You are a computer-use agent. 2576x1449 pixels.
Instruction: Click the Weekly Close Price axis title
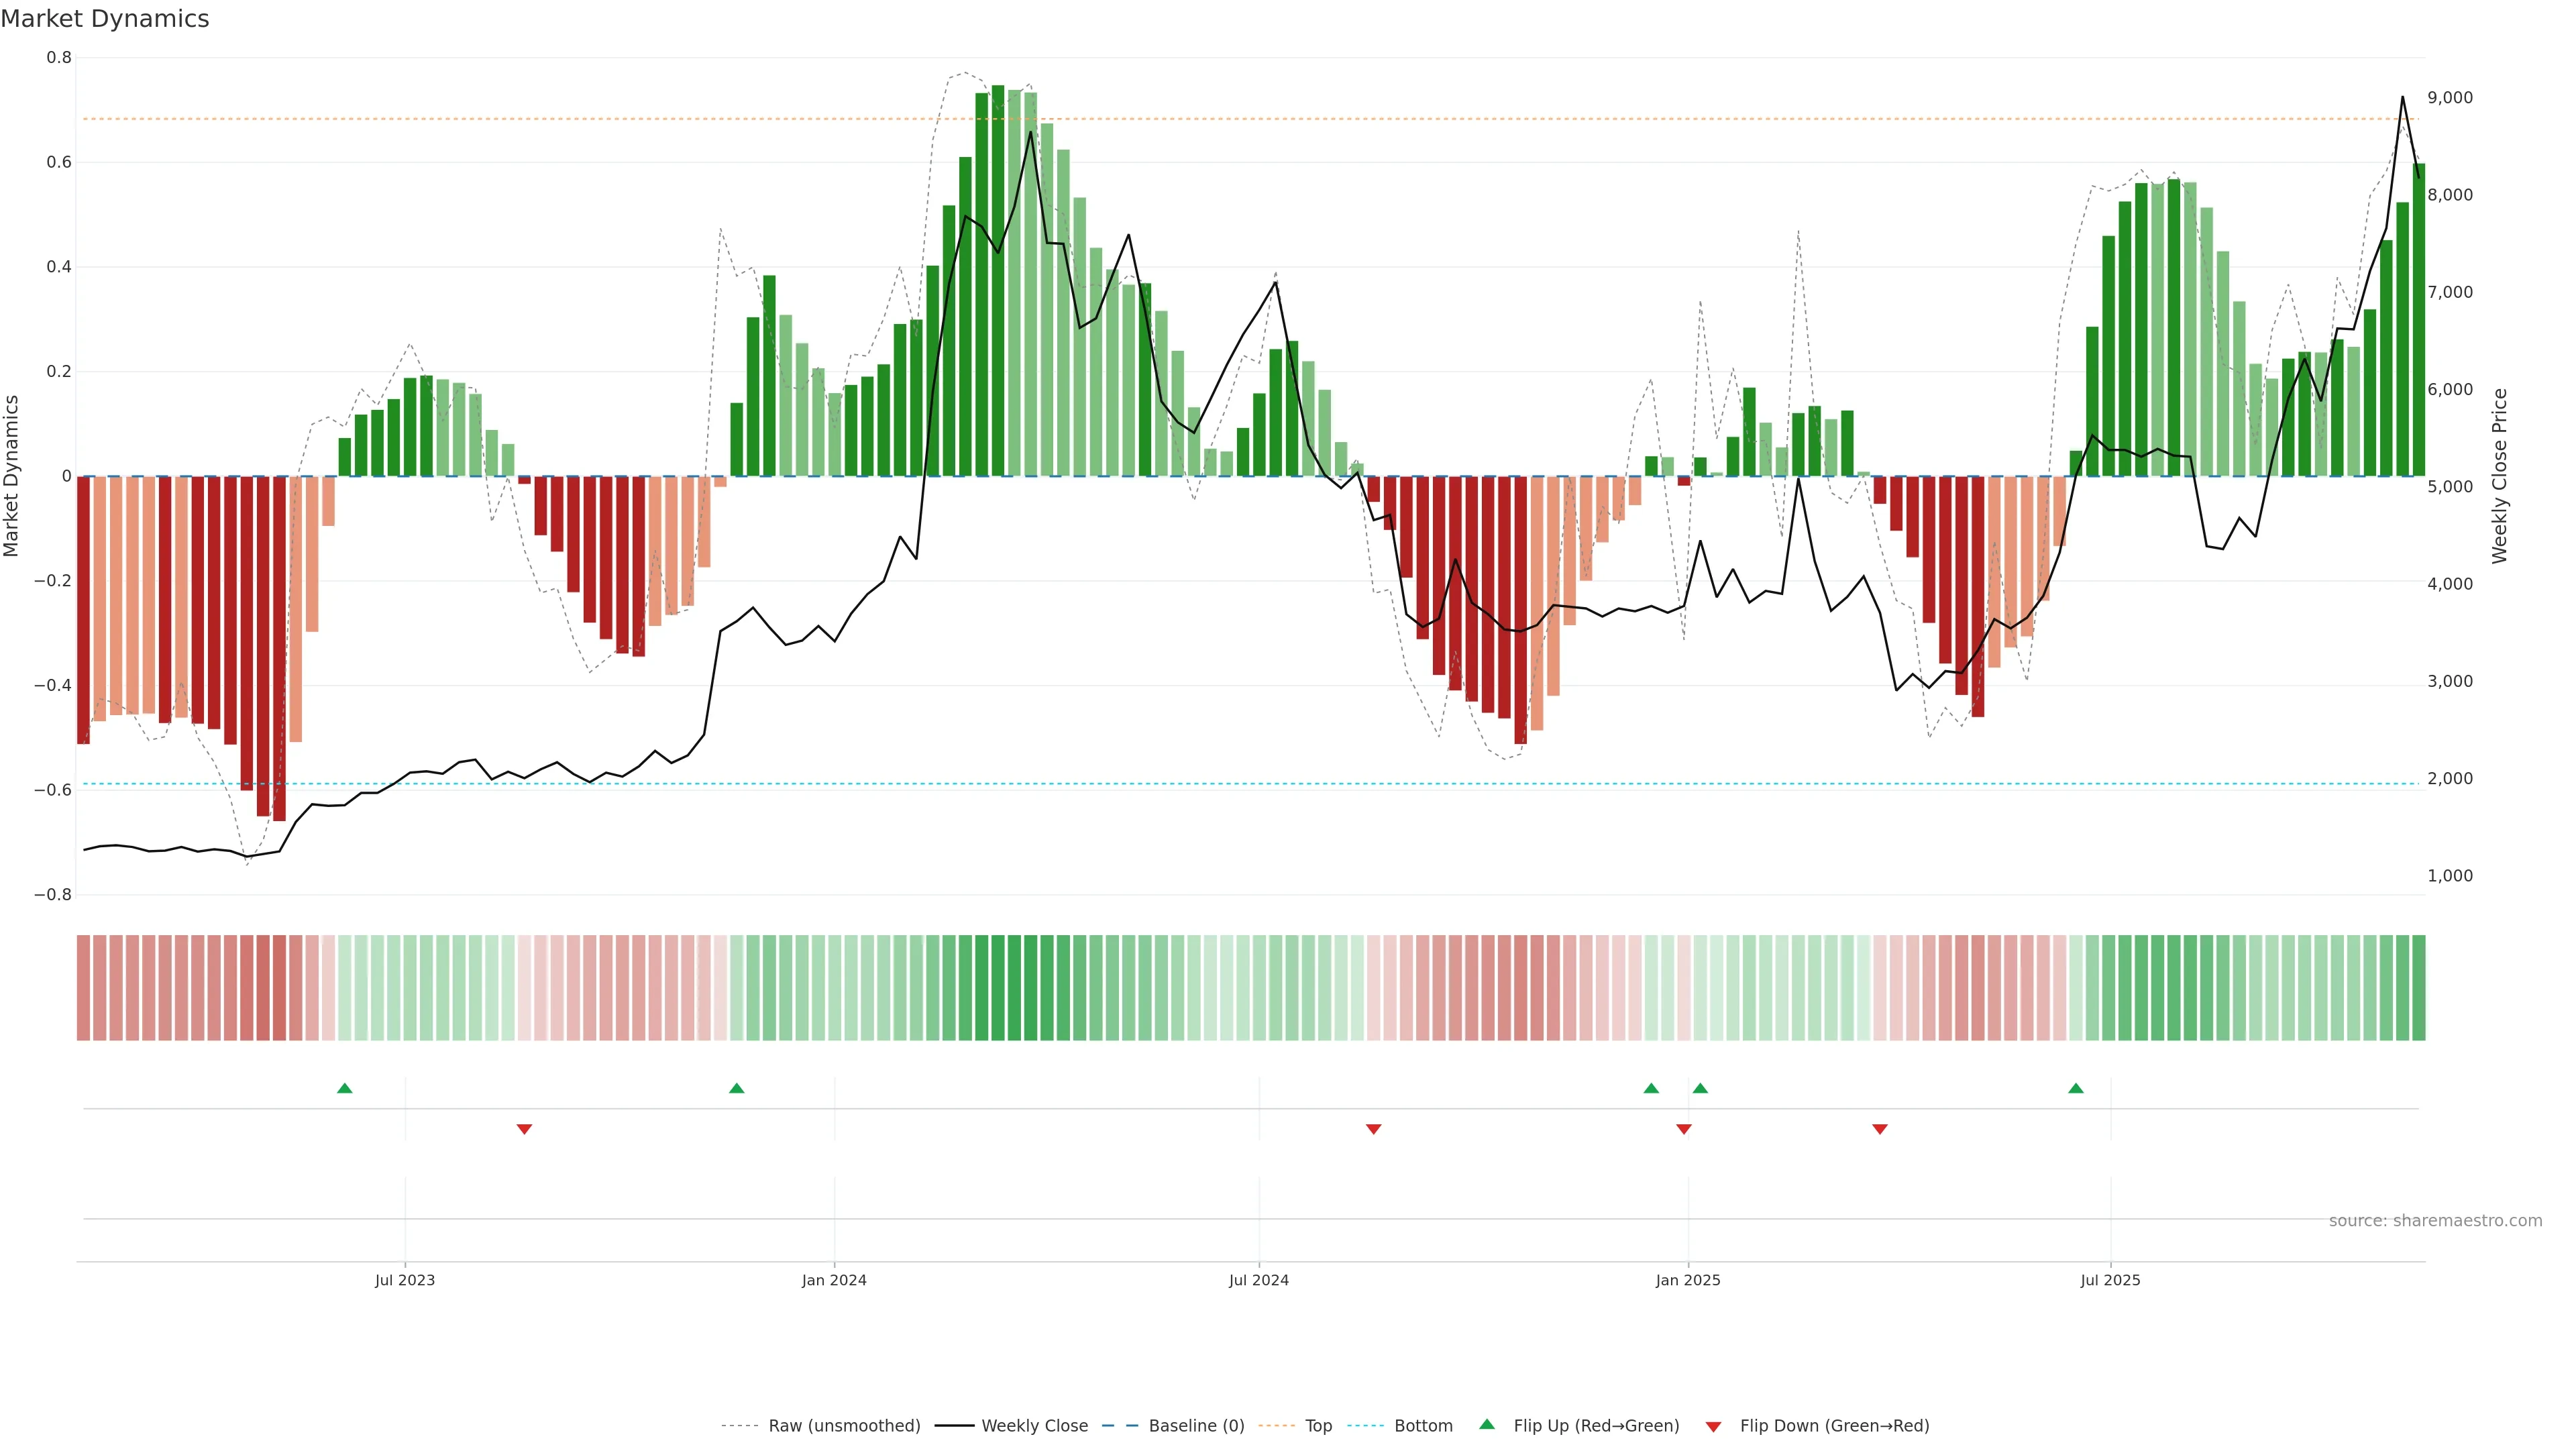(x=2500, y=476)
